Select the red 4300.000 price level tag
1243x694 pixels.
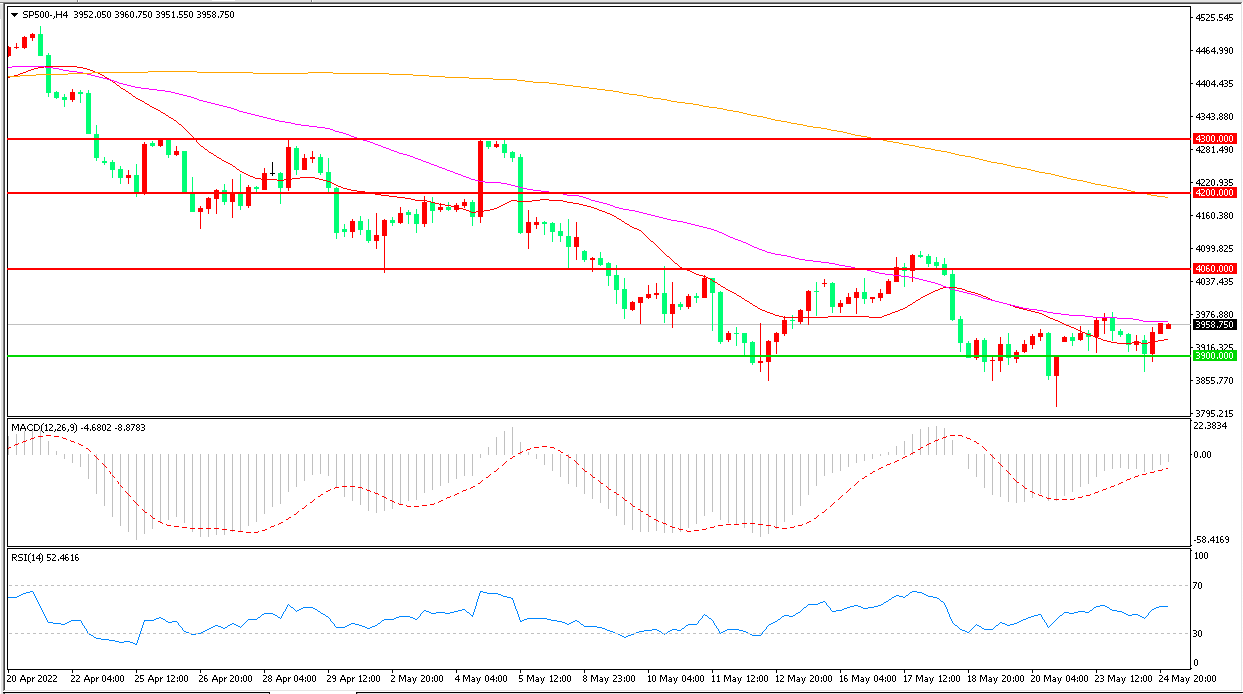click(x=1214, y=138)
